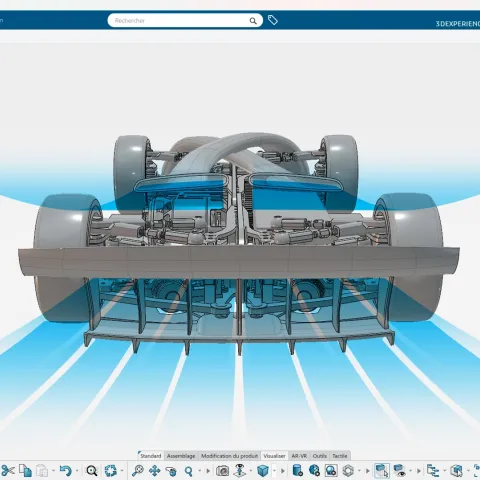The image size is (480, 480).
Task: Switch to the Assemblage tab
Action: pyautogui.click(x=181, y=456)
